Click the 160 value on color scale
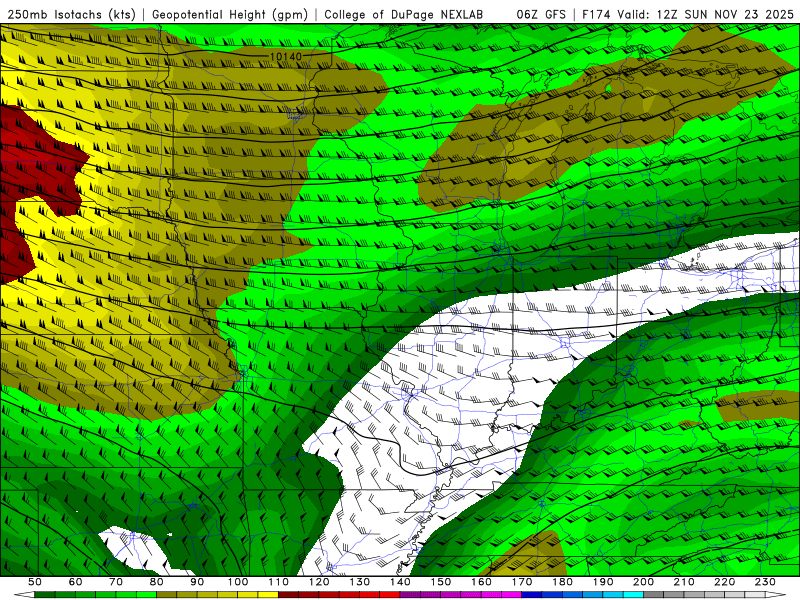The width and height of the screenshot is (800, 600). (482, 582)
